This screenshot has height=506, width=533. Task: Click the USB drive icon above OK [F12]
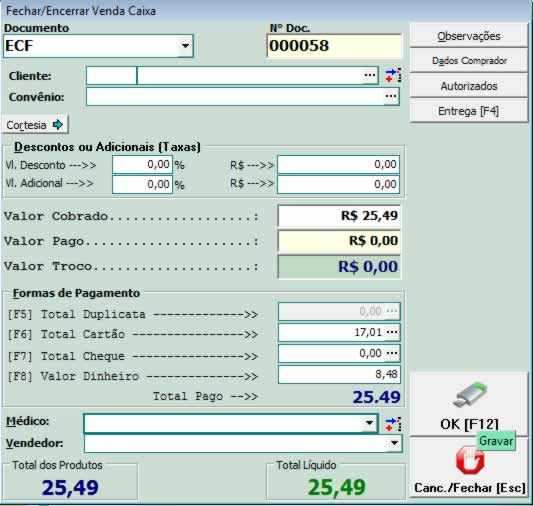pyautogui.click(x=470, y=395)
